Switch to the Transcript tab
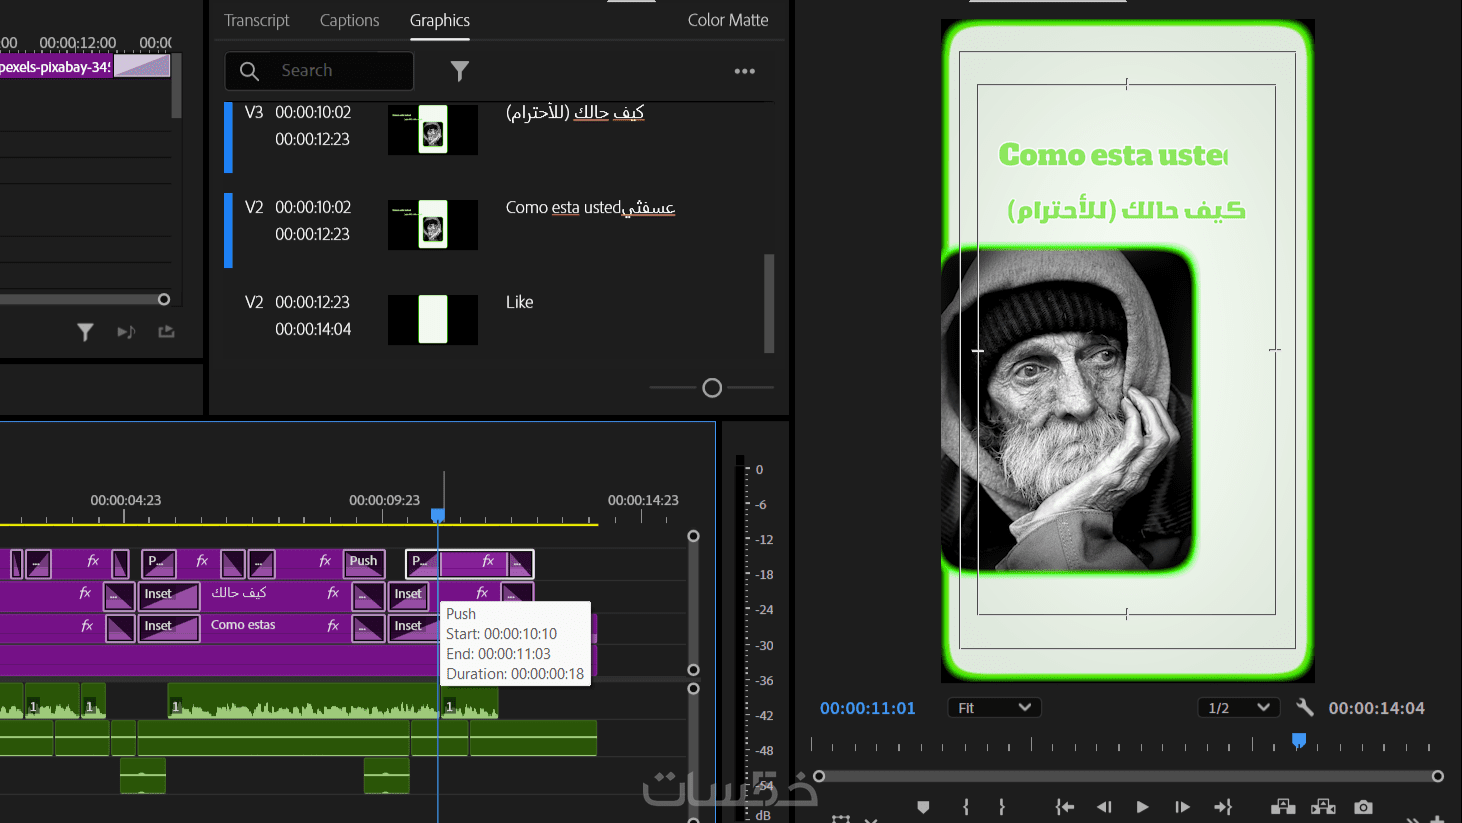The width and height of the screenshot is (1462, 823). point(256,20)
